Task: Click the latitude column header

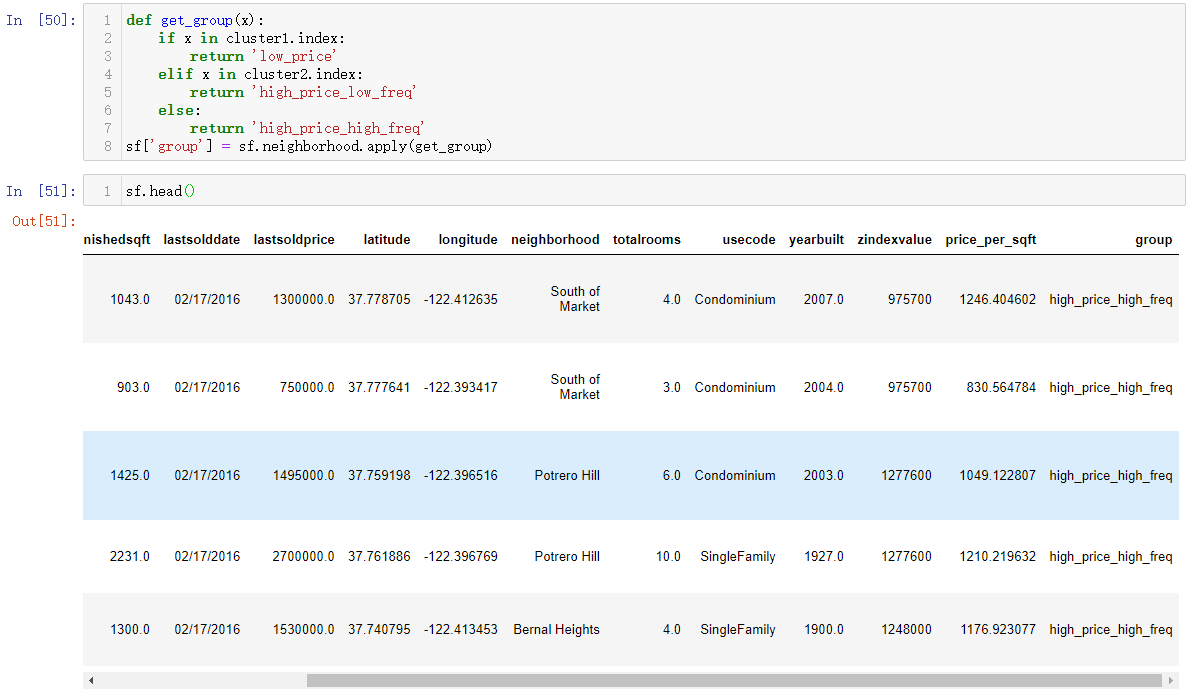Action: point(386,240)
